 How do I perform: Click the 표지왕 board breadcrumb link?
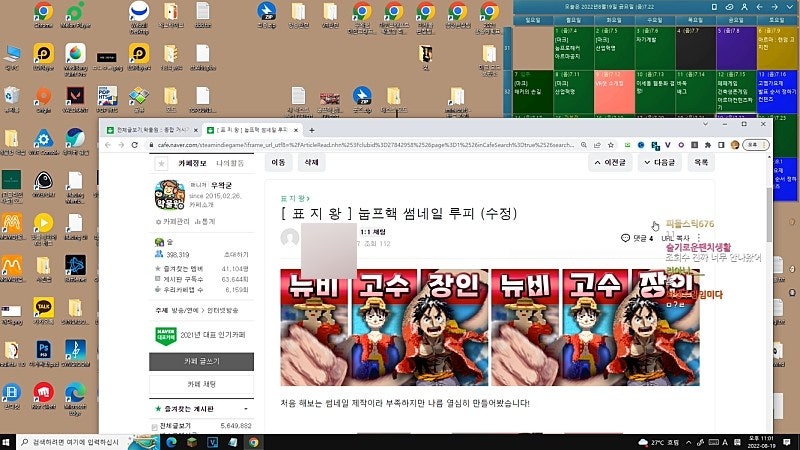[x=295, y=198]
